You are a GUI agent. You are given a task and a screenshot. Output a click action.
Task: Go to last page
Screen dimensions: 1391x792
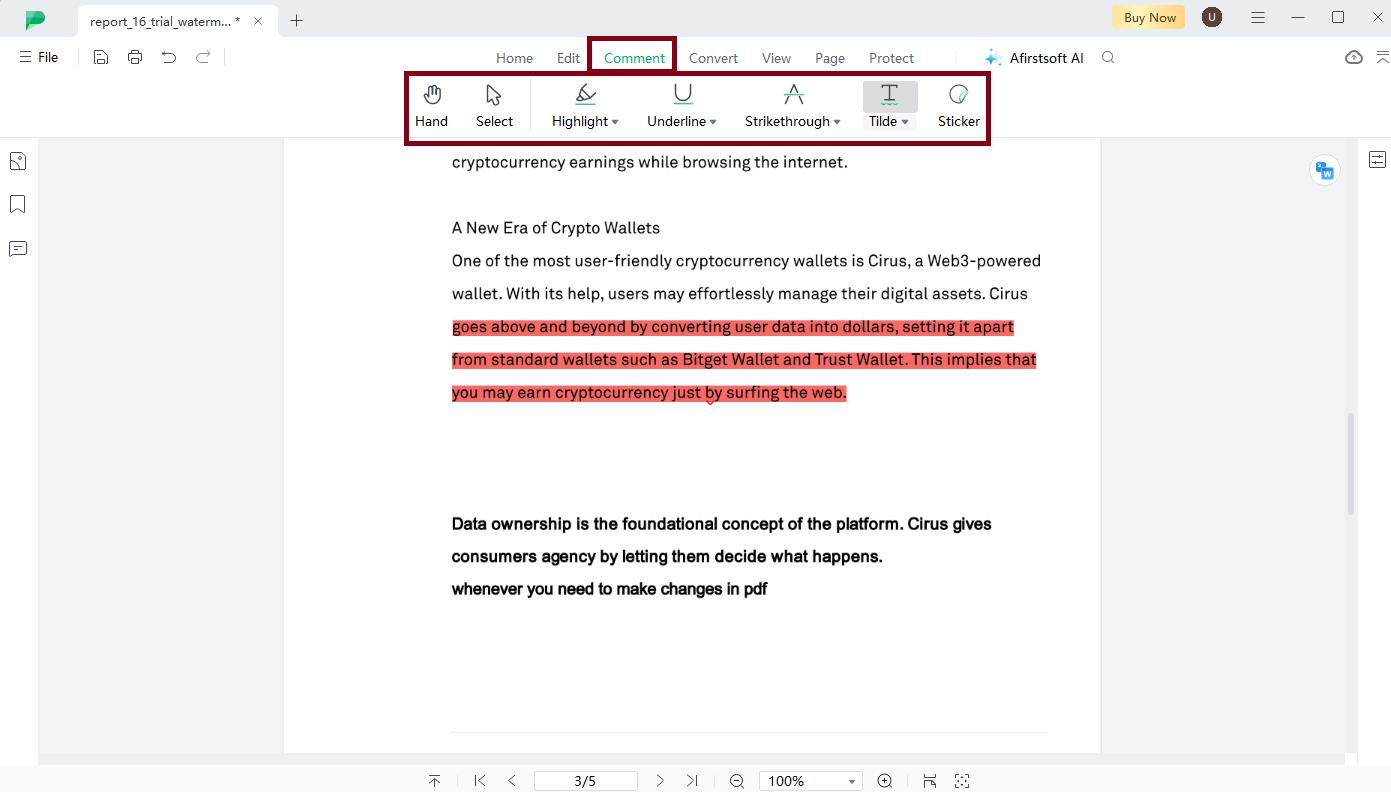coord(692,781)
